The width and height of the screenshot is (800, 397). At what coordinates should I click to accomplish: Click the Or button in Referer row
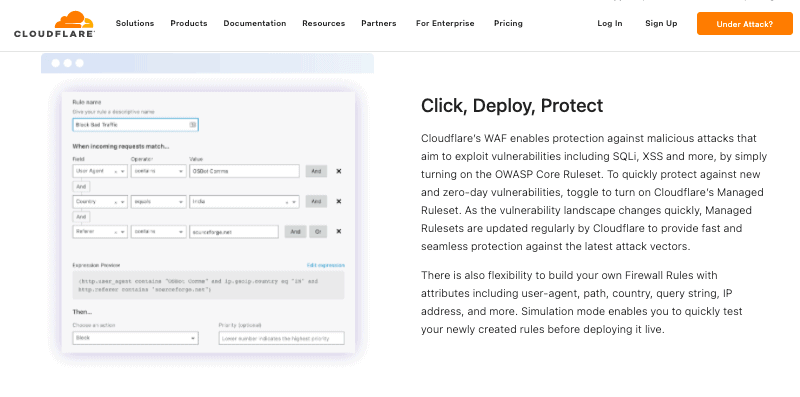tap(318, 232)
